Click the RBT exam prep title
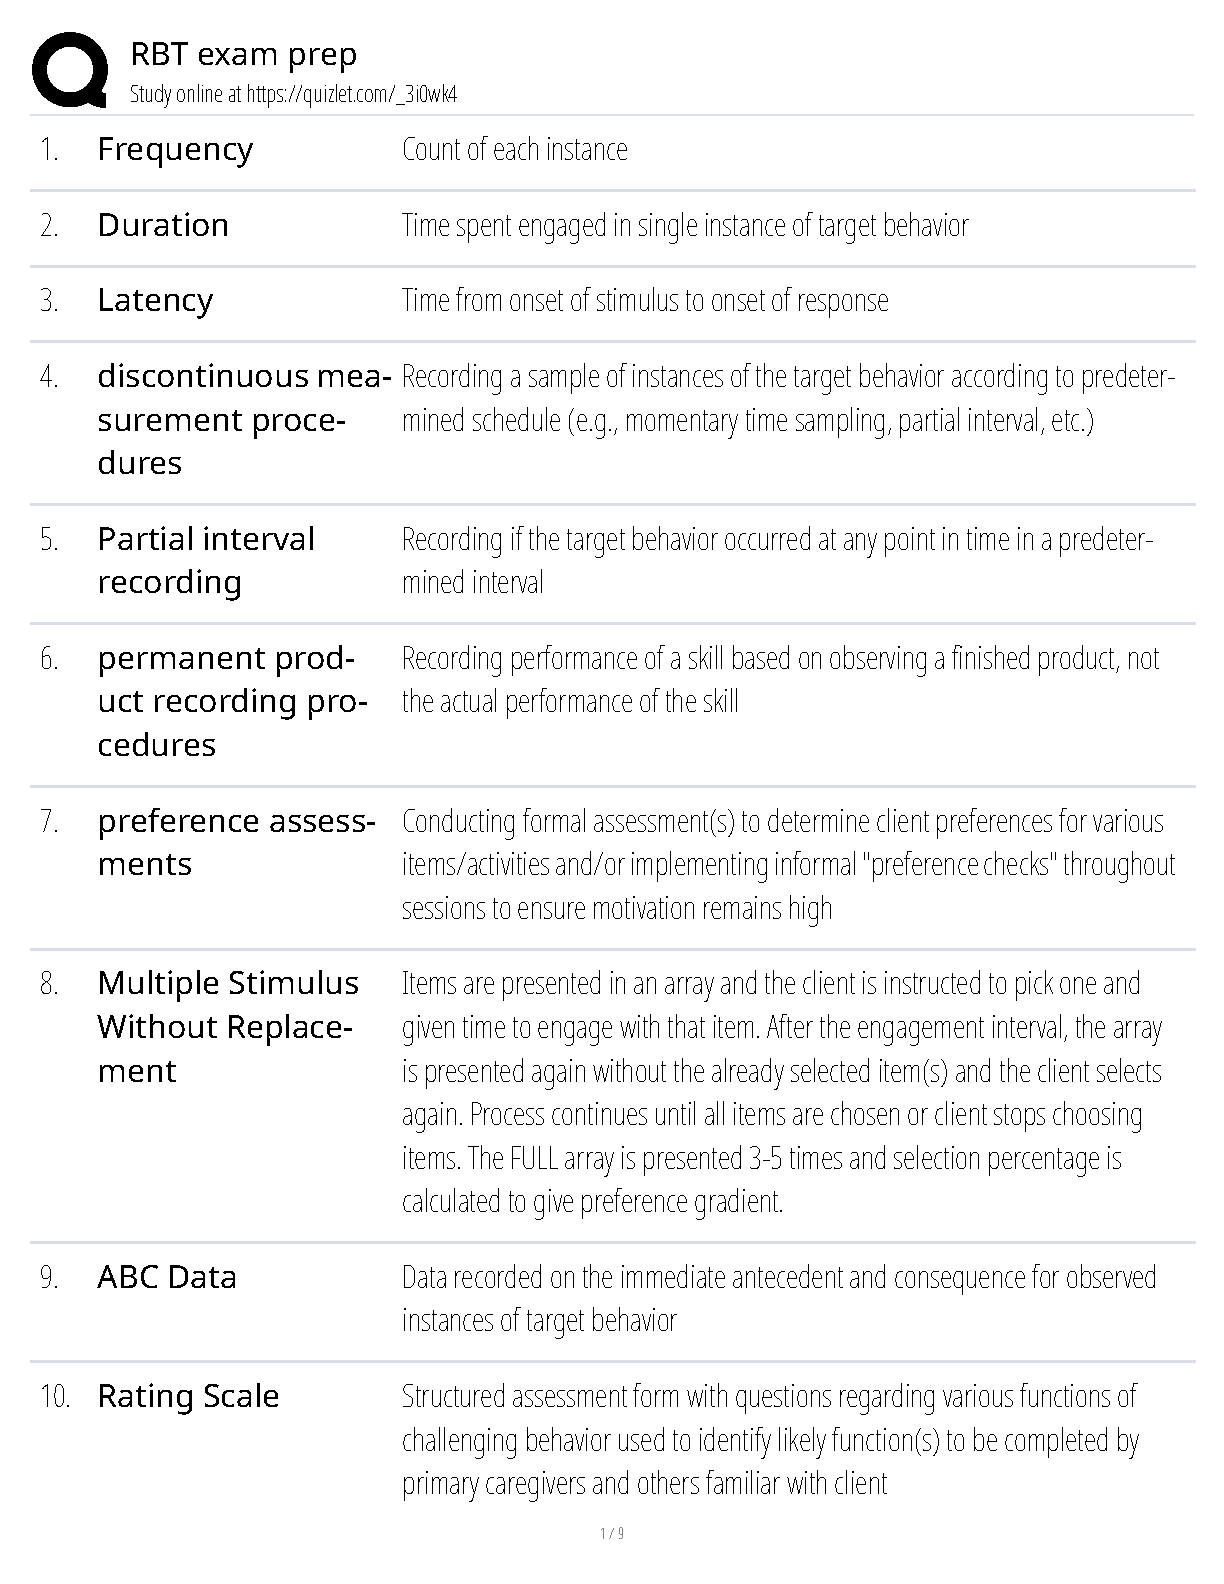Viewport: 1224px width, 1584px height. click(x=244, y=54)
